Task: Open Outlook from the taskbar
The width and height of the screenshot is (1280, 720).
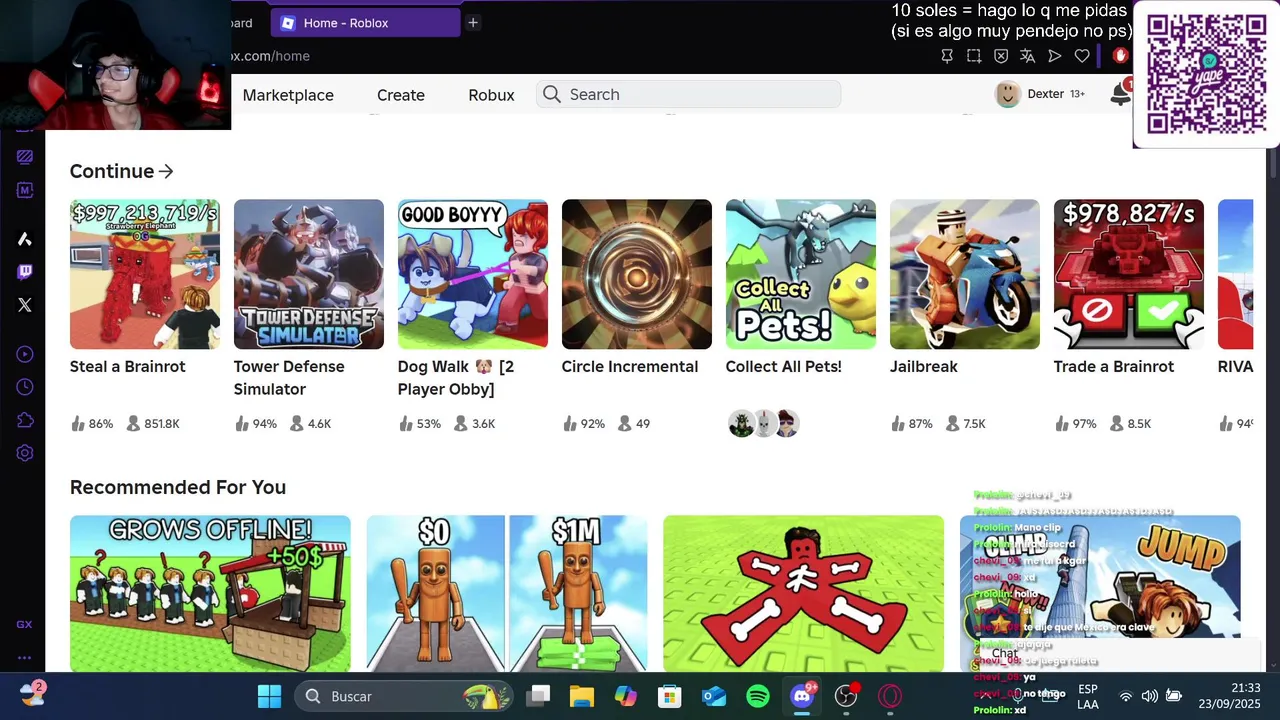Action: (714, 696)
